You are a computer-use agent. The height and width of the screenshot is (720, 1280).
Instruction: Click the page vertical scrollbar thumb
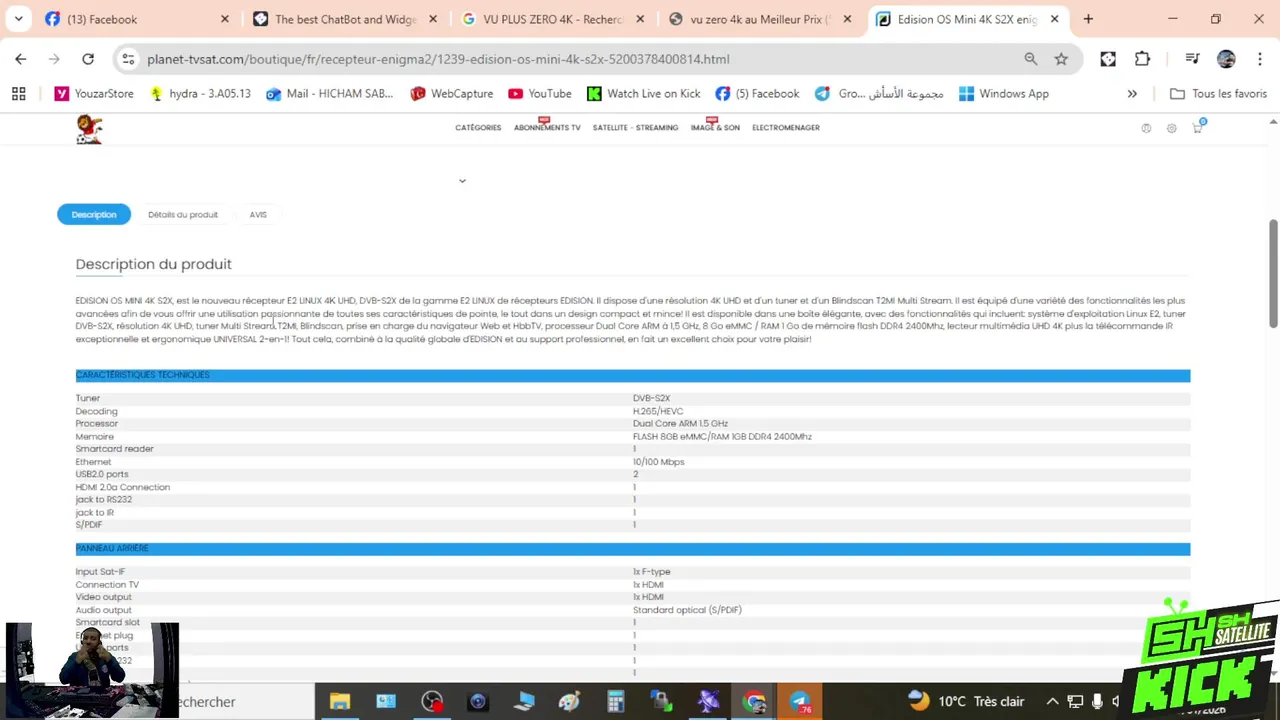tap(1273, 272)
